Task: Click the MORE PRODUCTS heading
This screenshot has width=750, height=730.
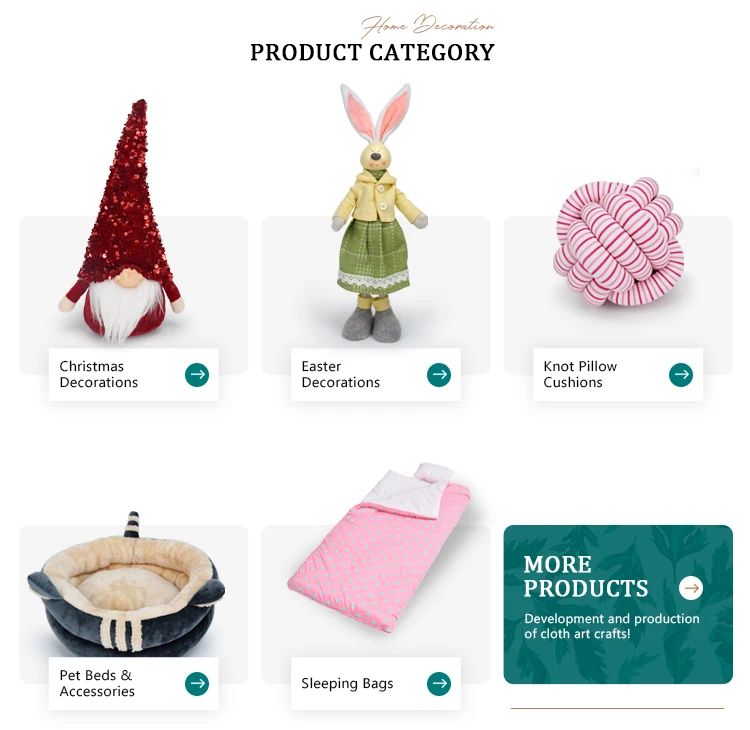Action: [585, 576]
